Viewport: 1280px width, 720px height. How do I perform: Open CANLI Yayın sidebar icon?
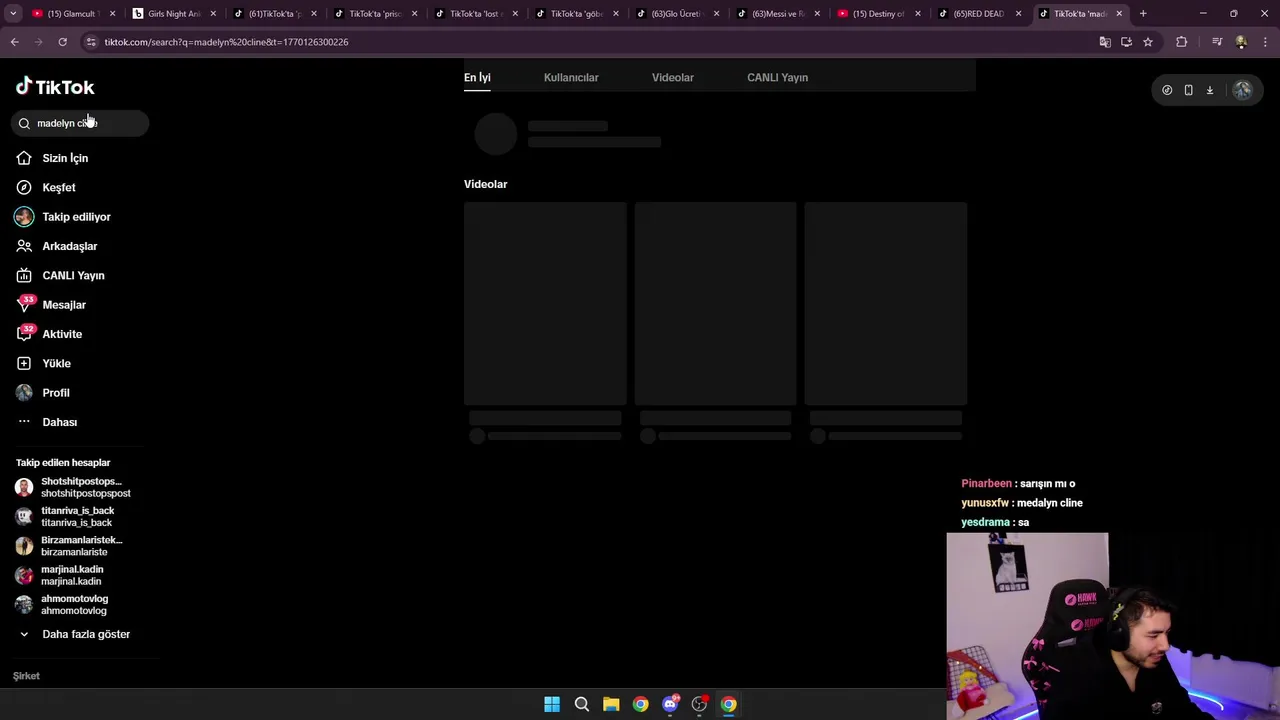[x=24, y=275]
